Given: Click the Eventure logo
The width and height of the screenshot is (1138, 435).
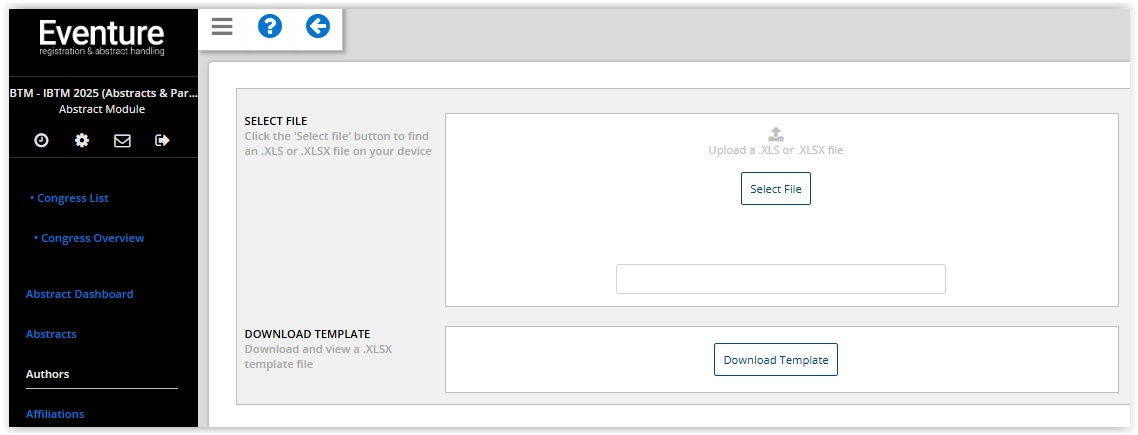Looking at the screenshot, I should (102, 36).
